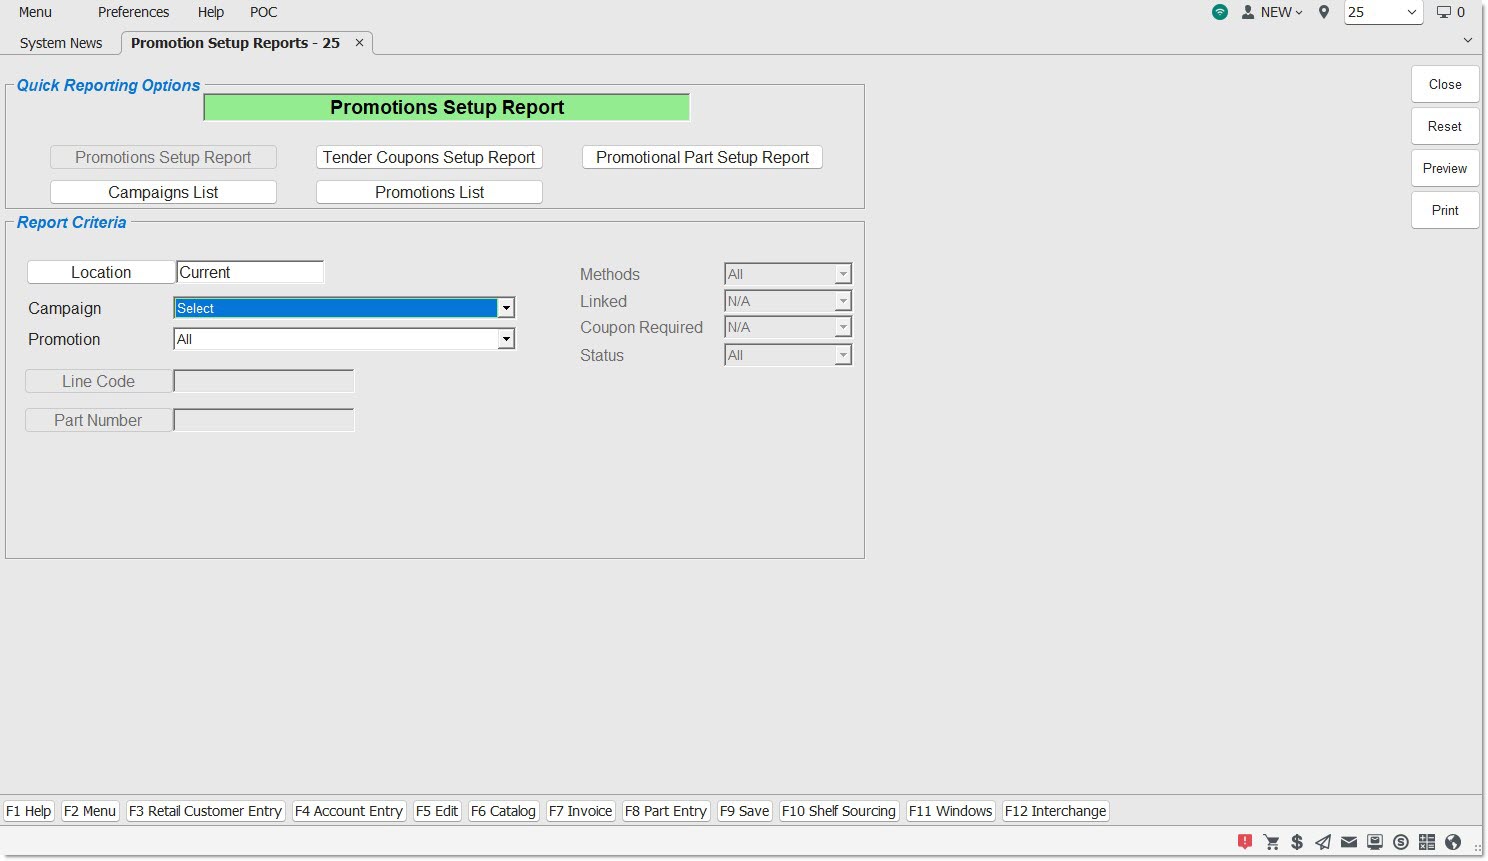Switch to the System News tab

[61, 43]
